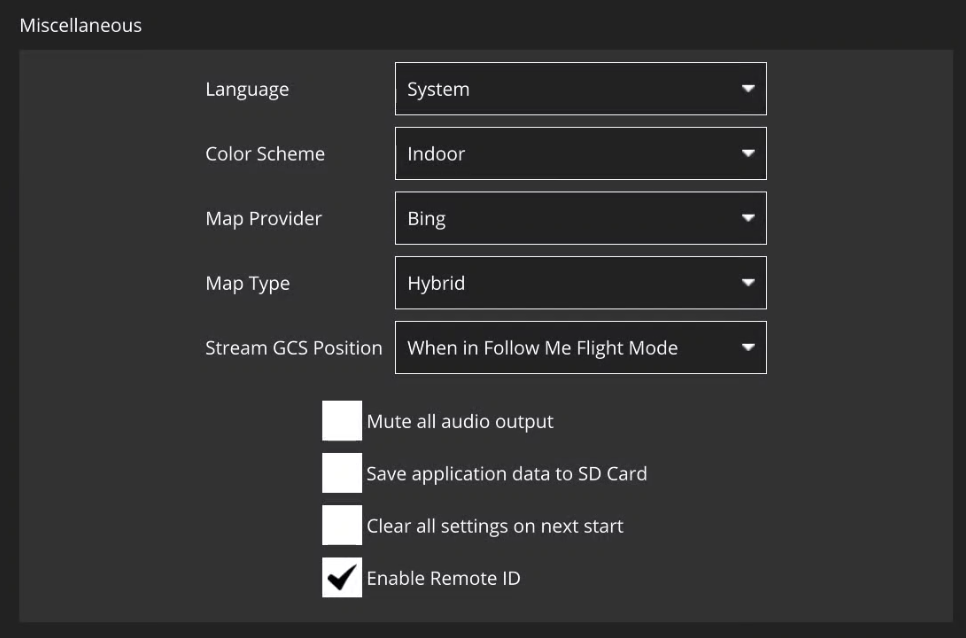Screen dimensions: 966x638
Task: Click the "Stream GCS Position" field label
Action: 294,348
